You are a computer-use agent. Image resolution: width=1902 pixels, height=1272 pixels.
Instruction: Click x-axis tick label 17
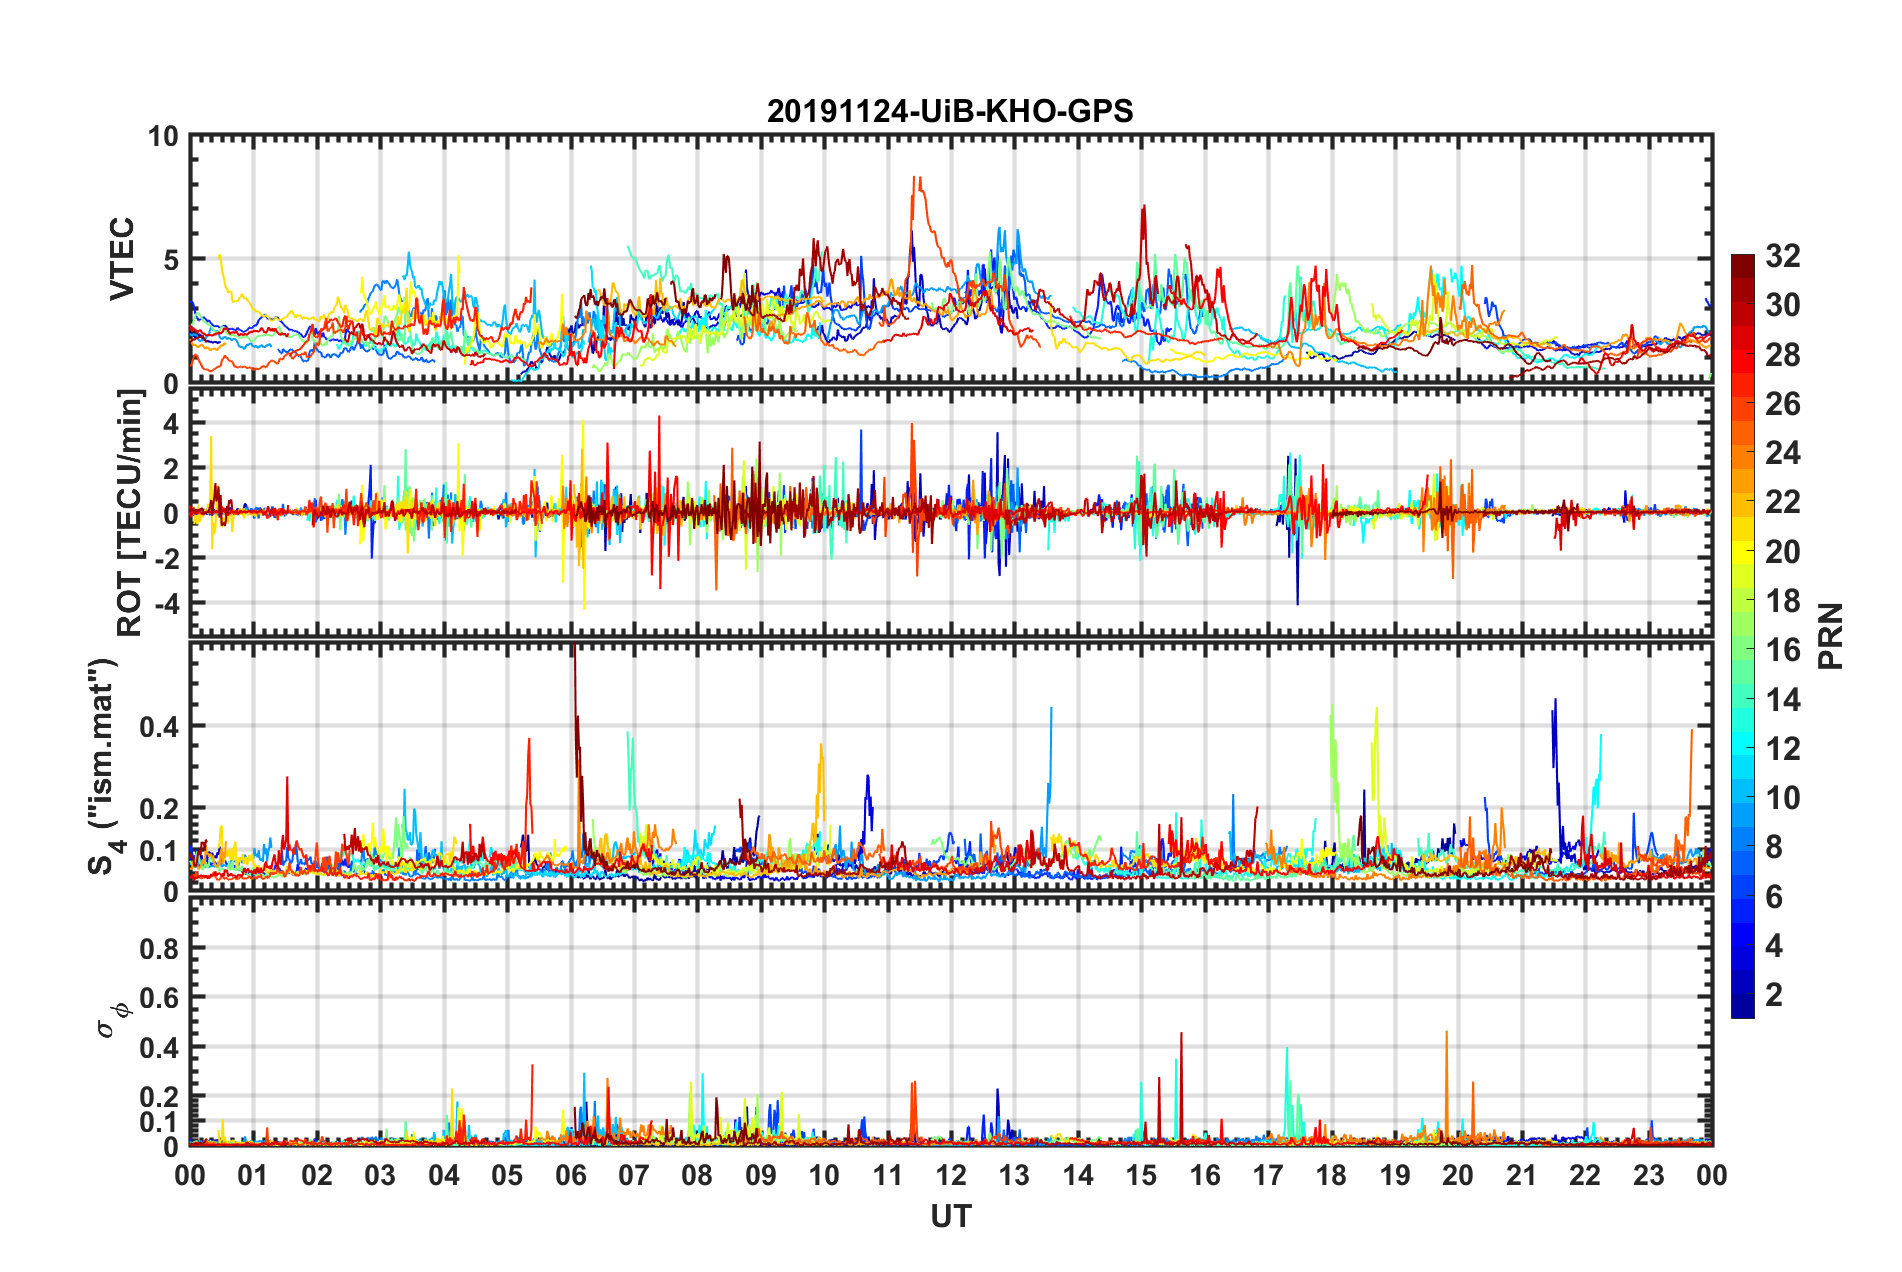[1268, 1175]
